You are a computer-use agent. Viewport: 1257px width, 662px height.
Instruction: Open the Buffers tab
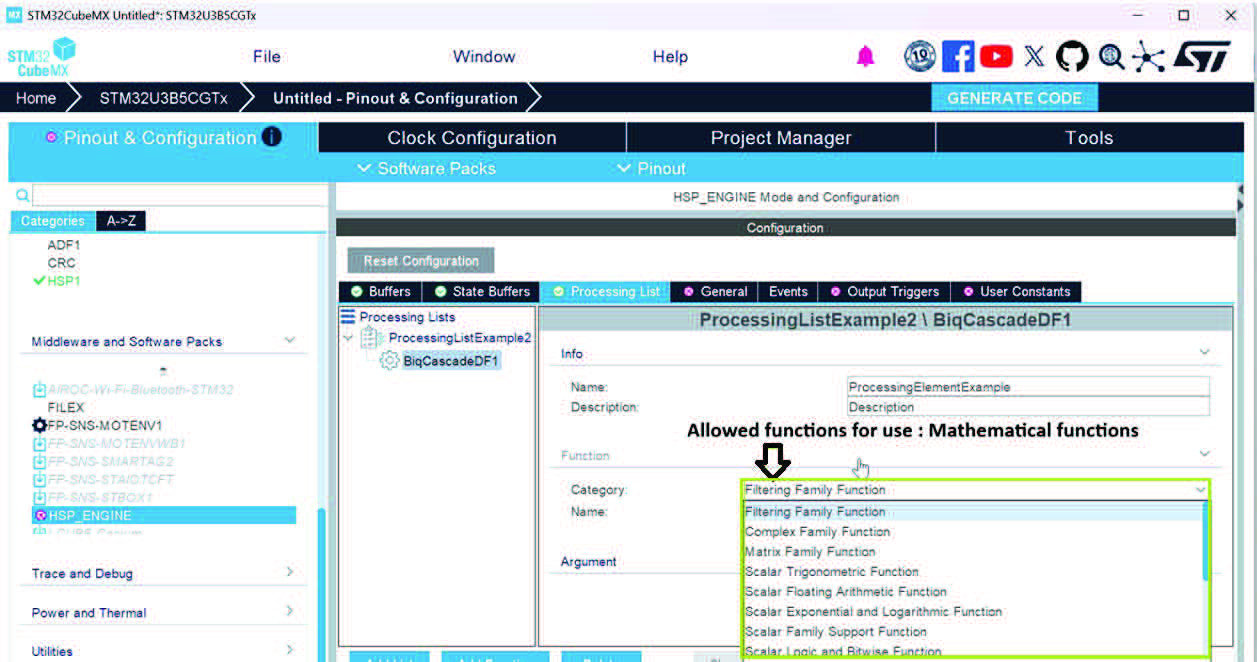(x=380, y=292)
